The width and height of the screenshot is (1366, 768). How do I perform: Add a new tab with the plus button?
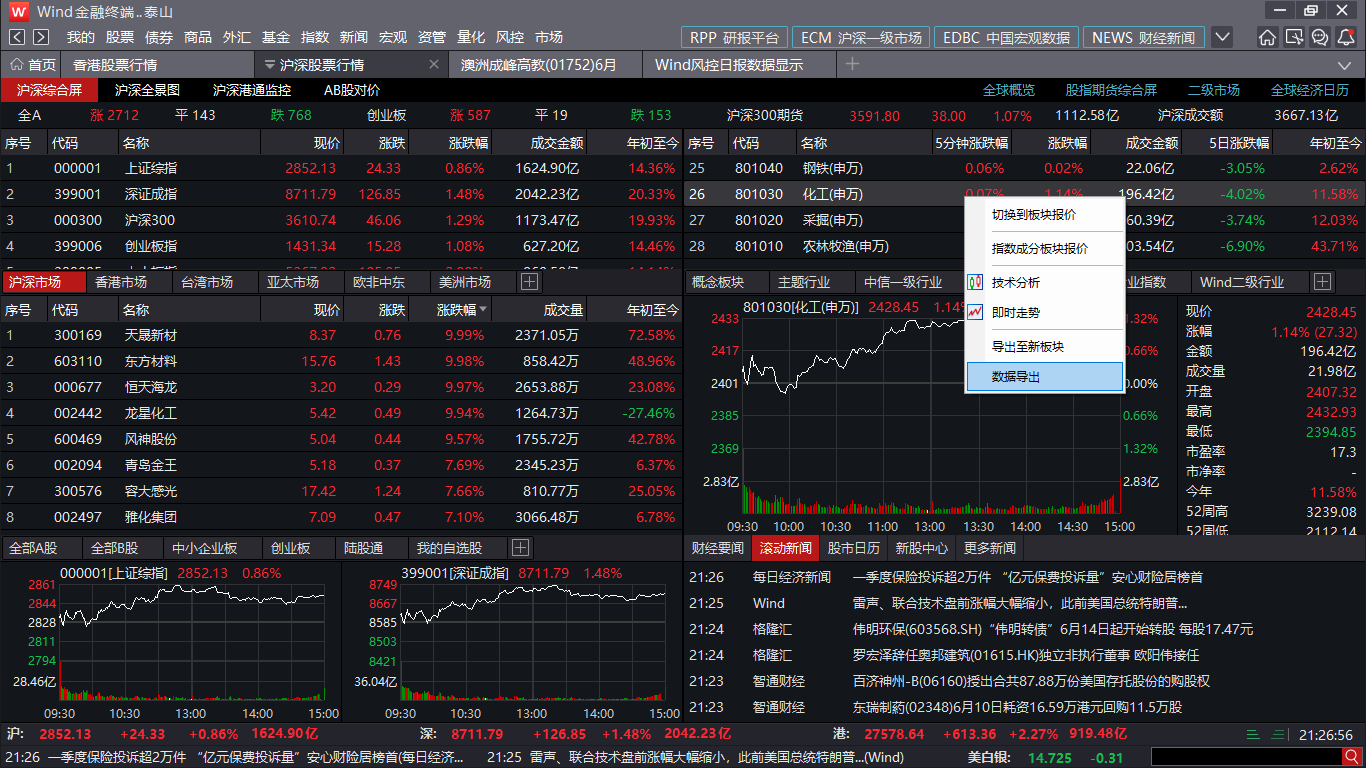[x=852, y=64]
